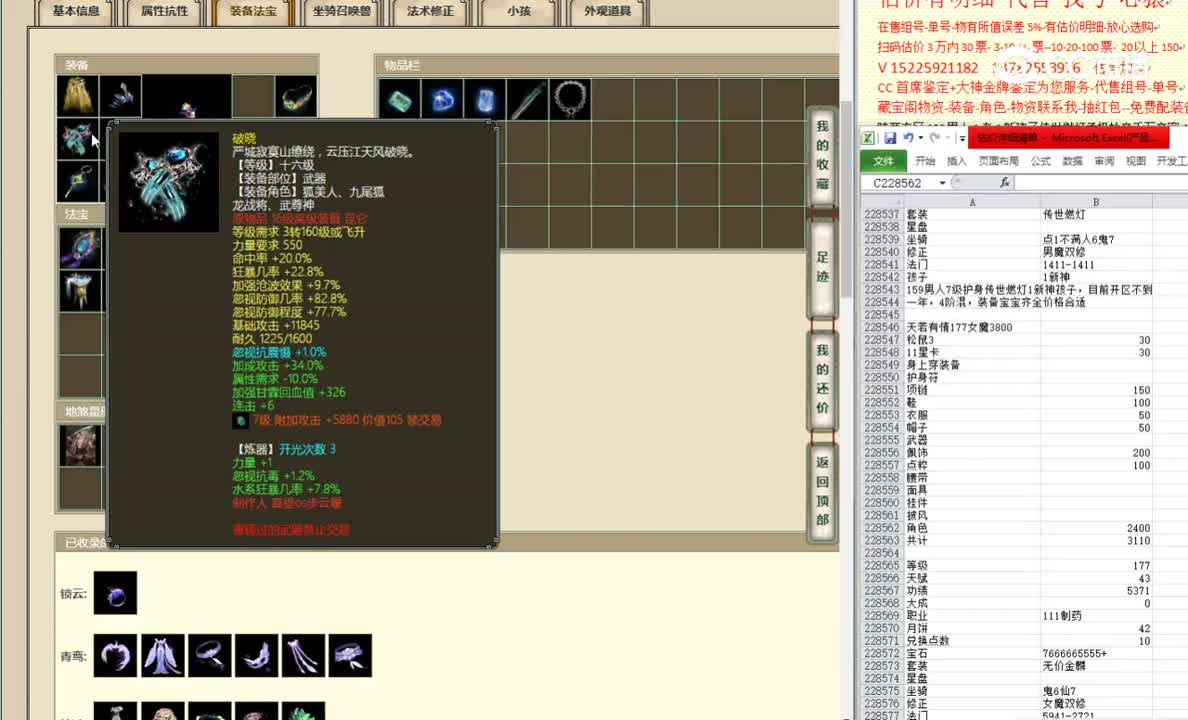The image size is (1188, 720).
Task: Switch to the 属性抗性 tab
Action: coord(164,11)
